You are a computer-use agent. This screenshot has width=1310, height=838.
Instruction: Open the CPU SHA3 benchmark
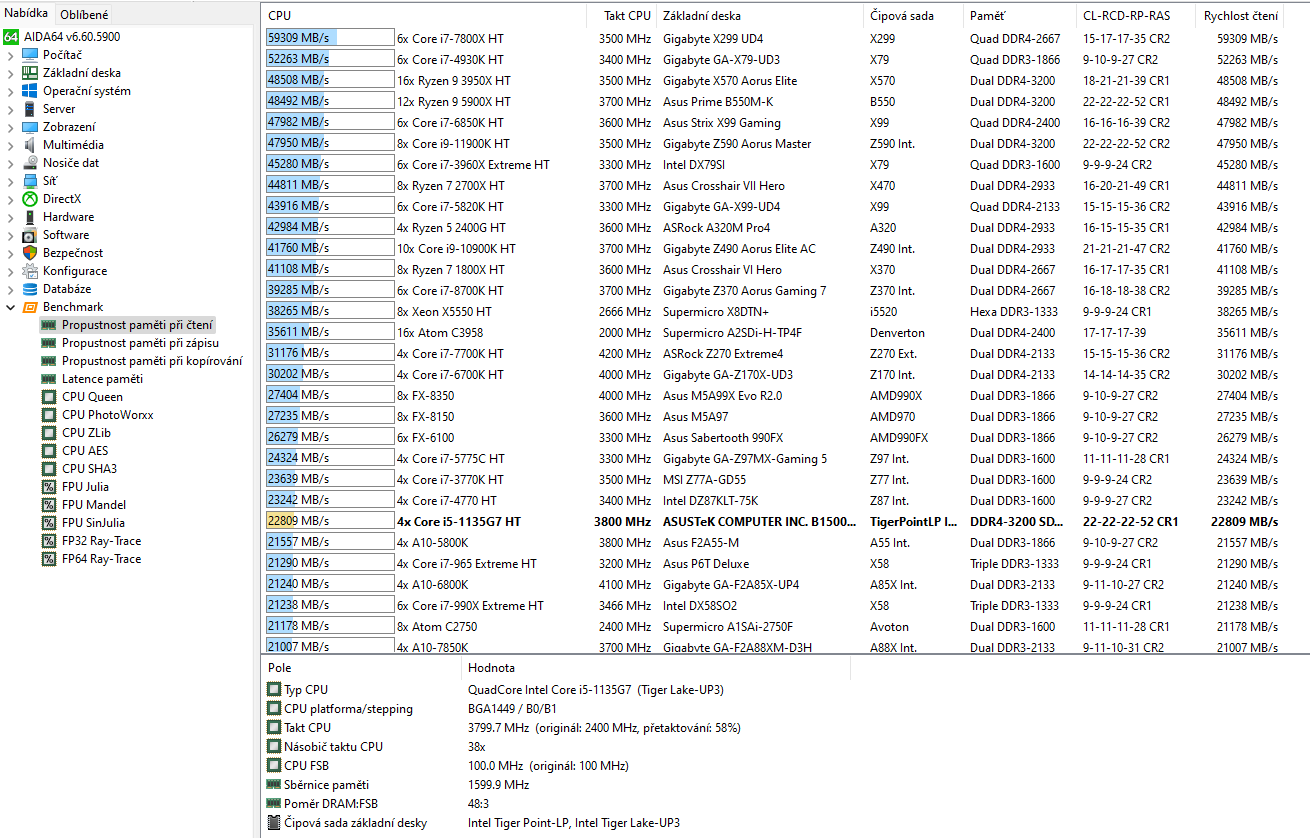coord(89,468)
